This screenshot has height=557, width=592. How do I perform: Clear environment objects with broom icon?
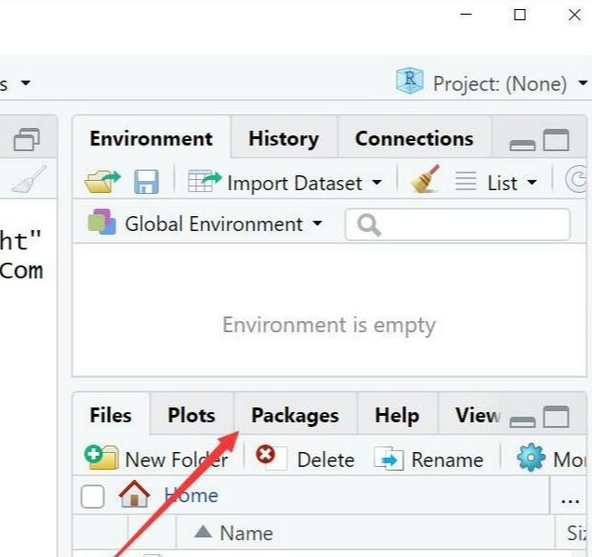425,179
